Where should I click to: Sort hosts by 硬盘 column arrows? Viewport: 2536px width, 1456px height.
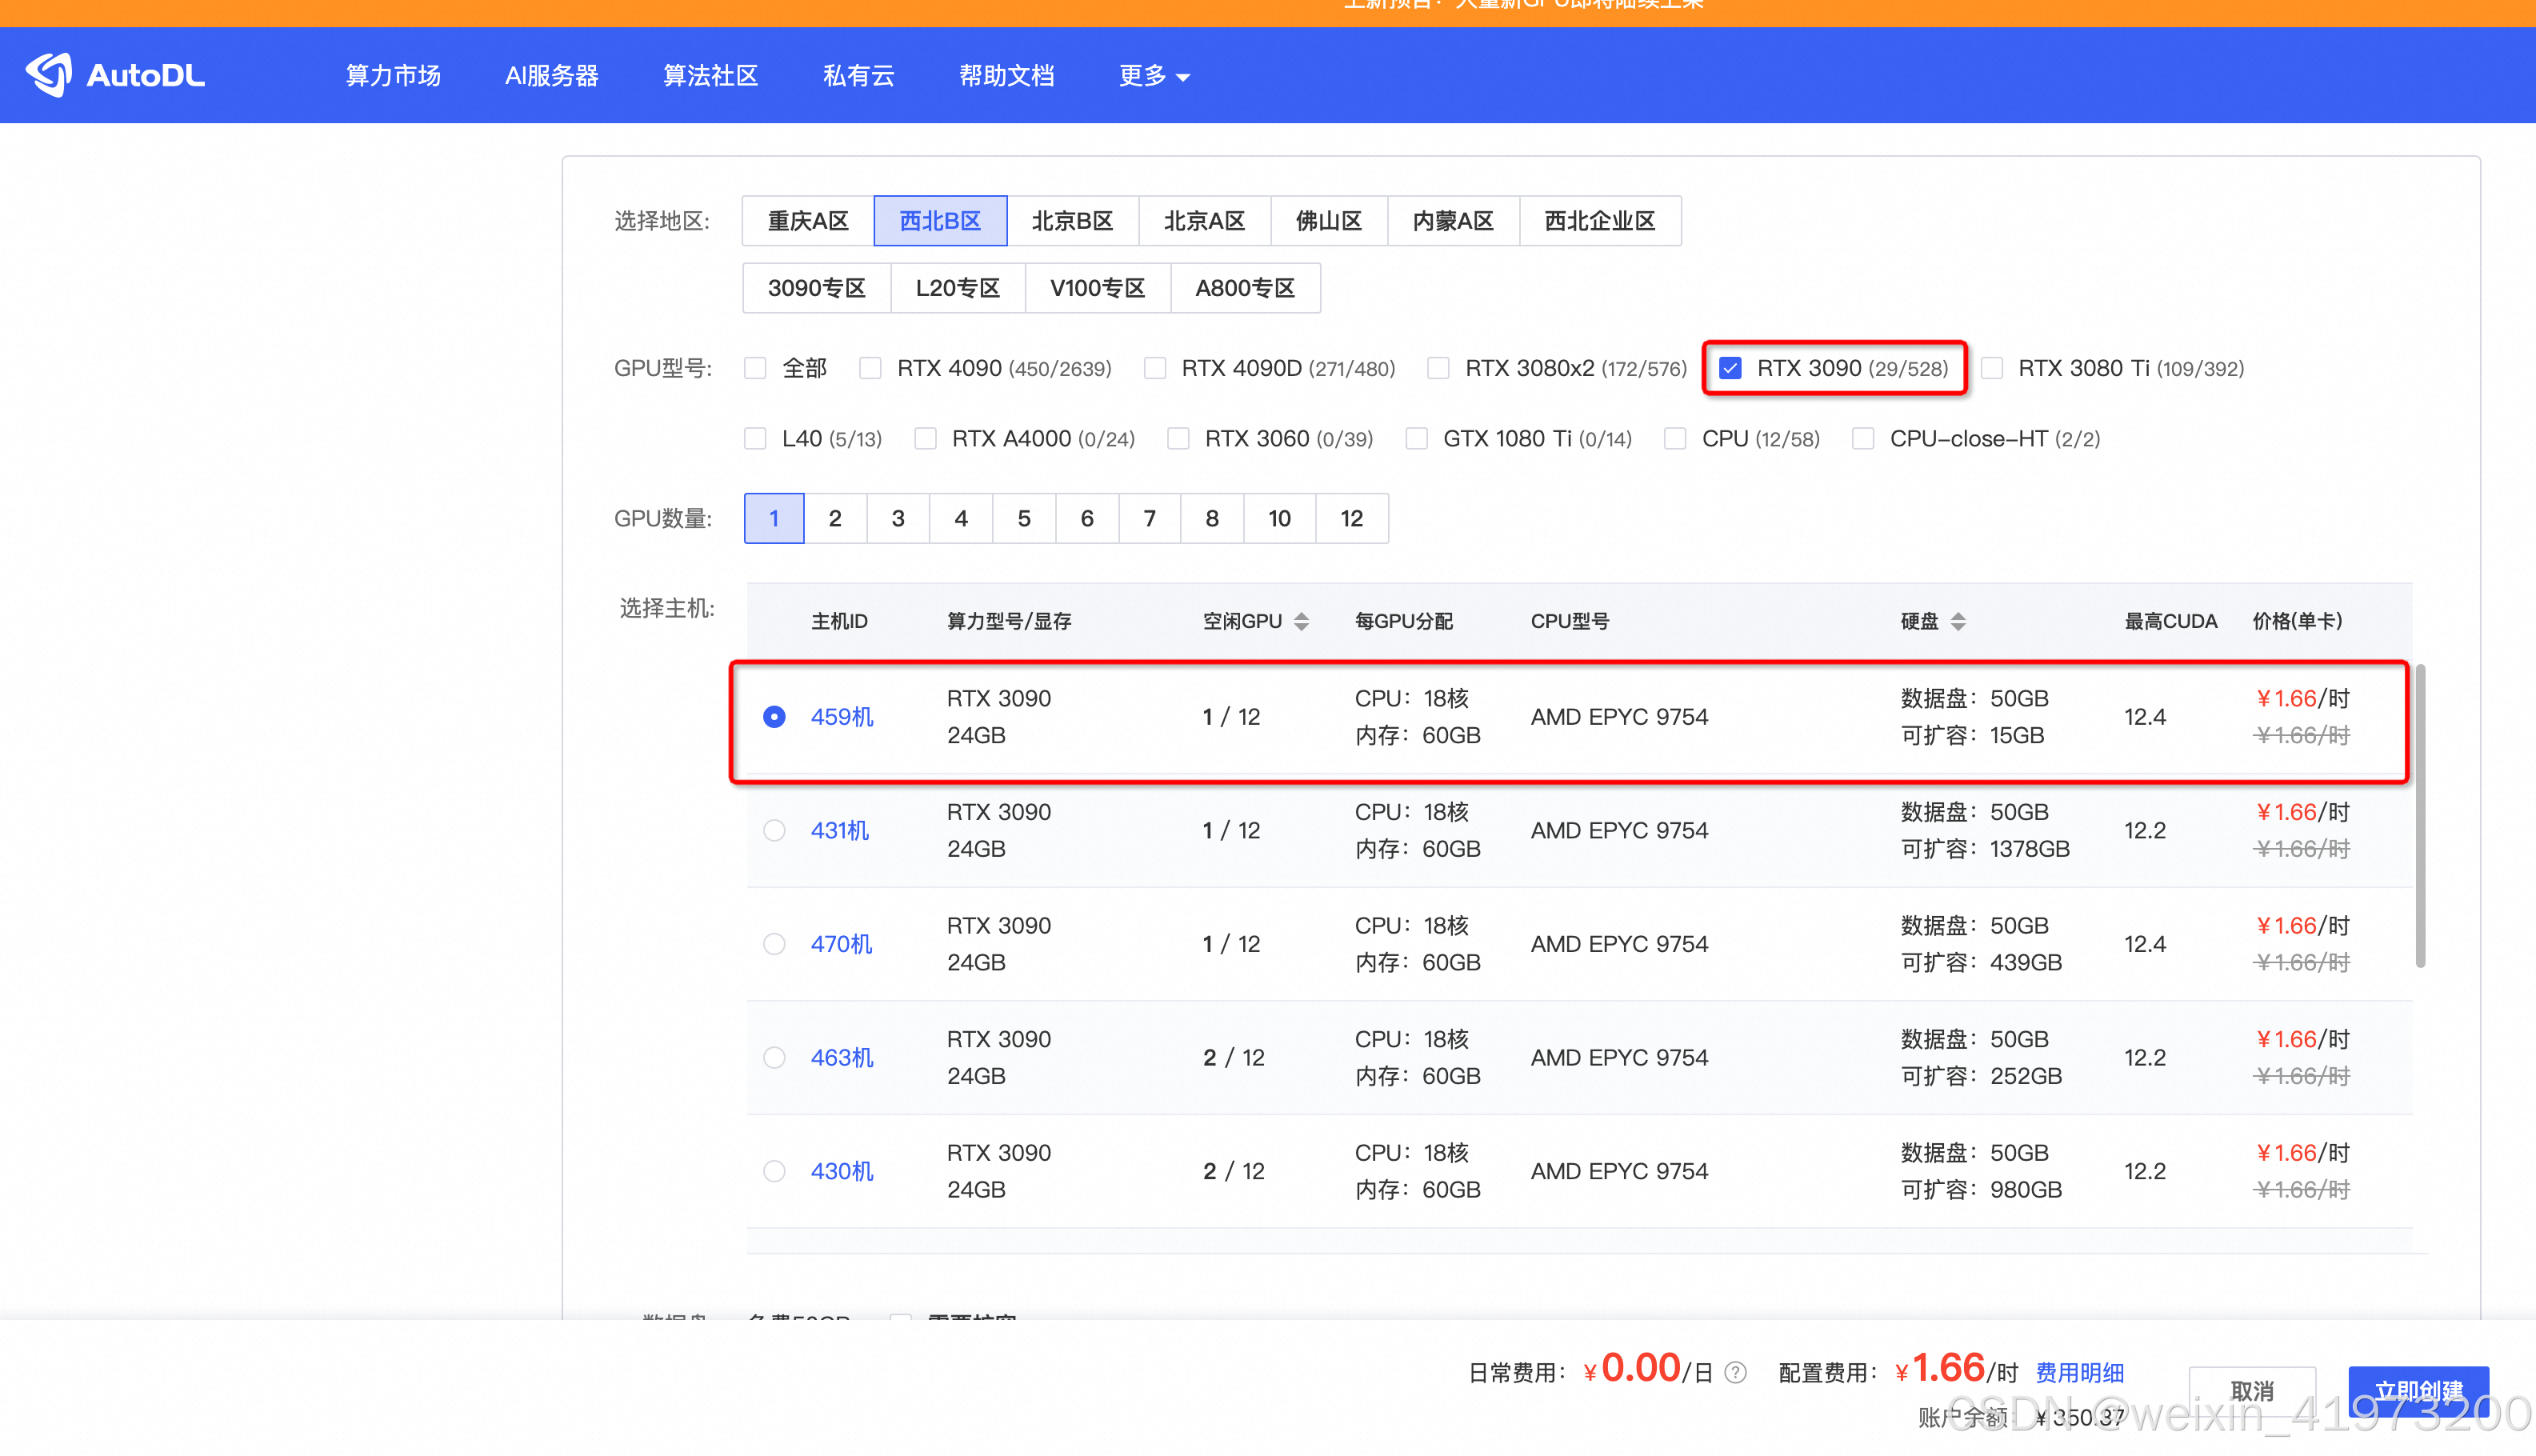tap(1958, 621)
